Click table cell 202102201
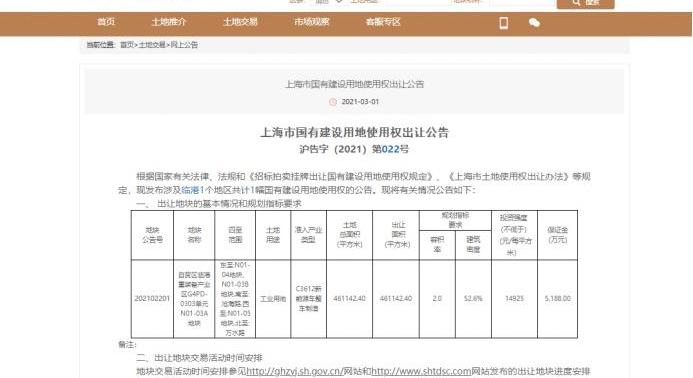The height and width of the screenshot is (378, 693). pos(152,298)
